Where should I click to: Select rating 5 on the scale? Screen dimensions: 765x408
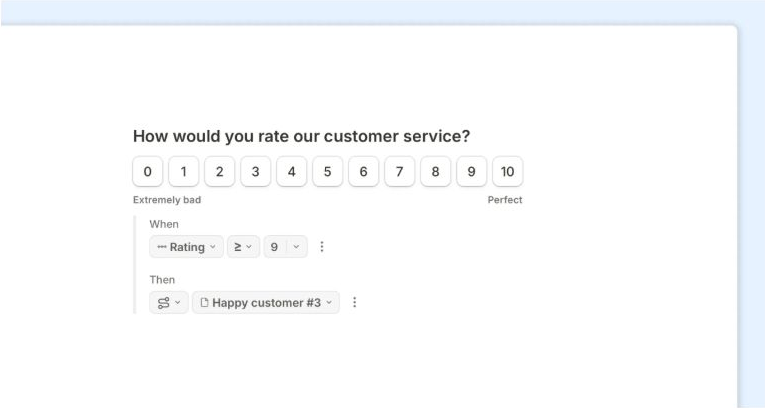tap(327, 171)
